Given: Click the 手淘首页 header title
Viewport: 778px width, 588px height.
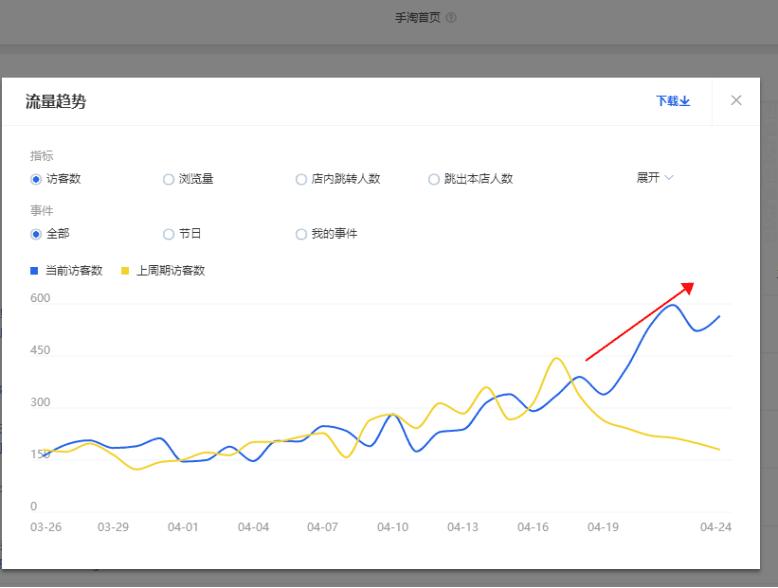Looking at the screenshot, I should [417, 18].
